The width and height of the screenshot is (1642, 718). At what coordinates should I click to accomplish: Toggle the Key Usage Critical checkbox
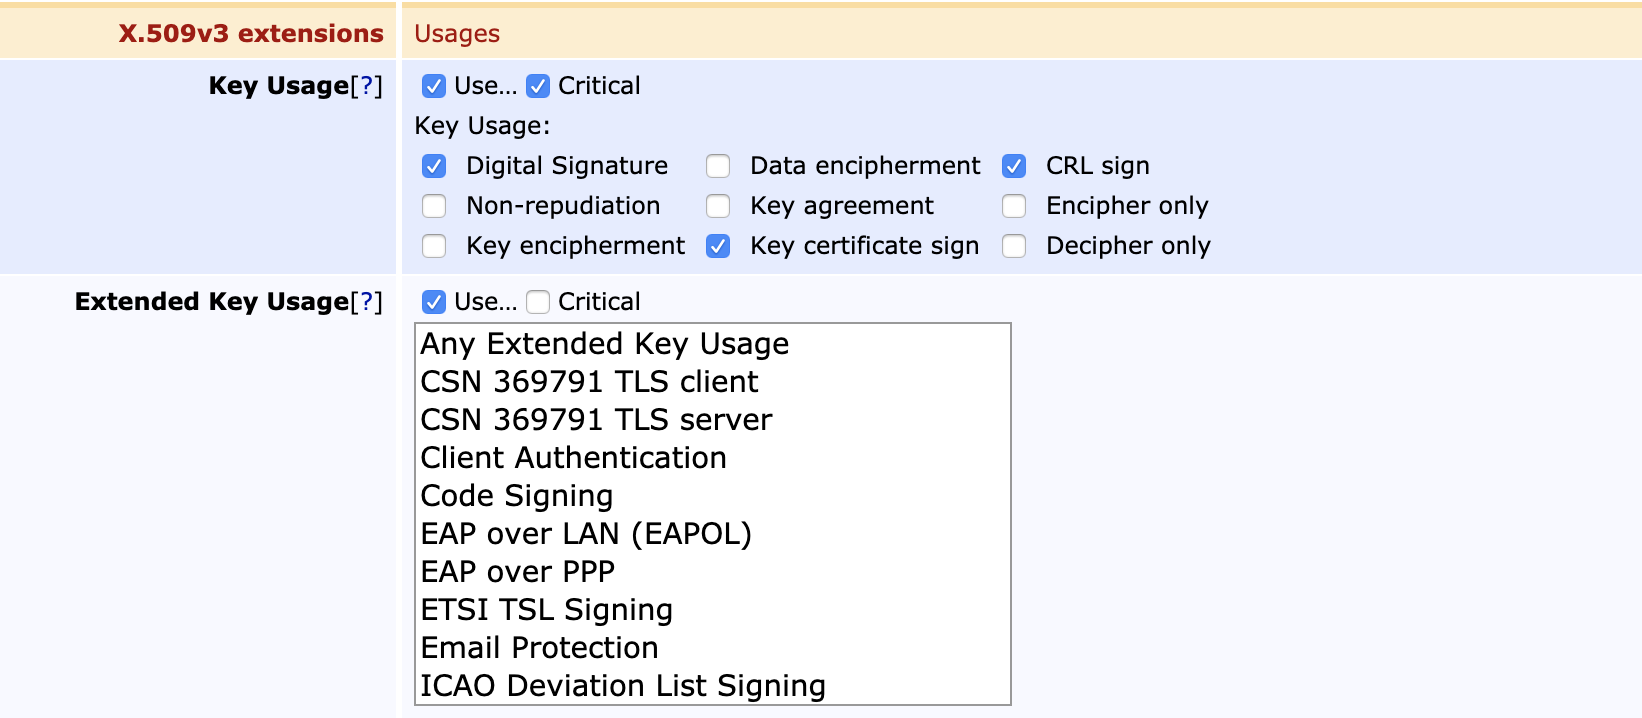538,86
